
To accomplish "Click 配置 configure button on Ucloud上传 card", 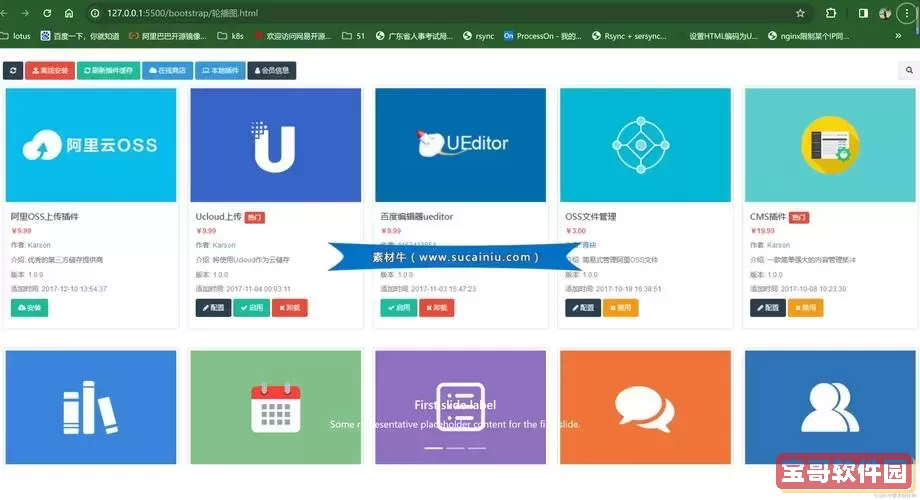I will click(213, 308).
